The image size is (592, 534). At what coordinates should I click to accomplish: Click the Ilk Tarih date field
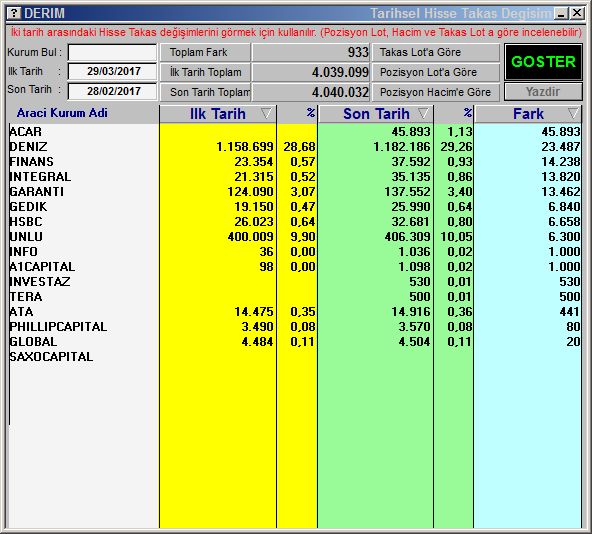[x=113, y=71]
